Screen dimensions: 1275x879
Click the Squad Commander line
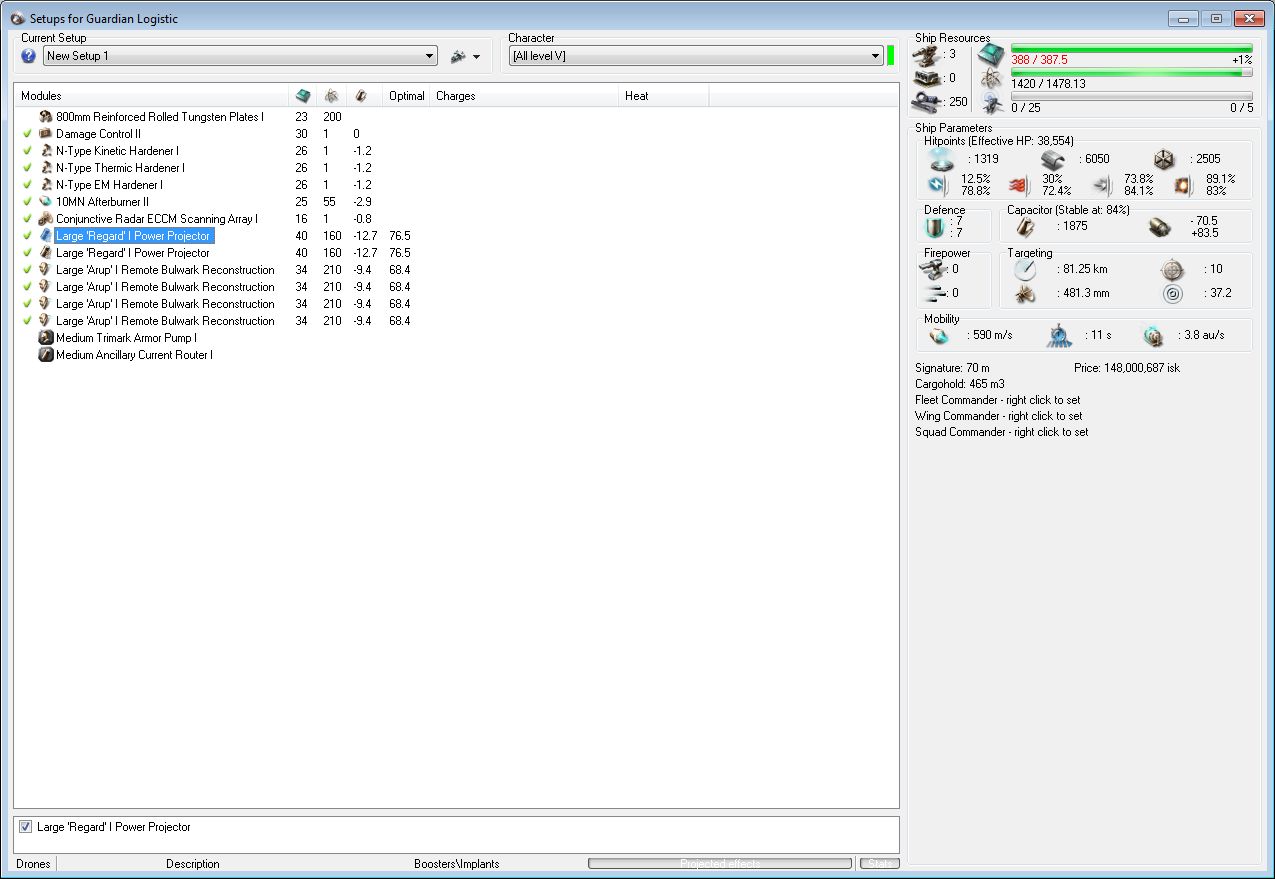pos(1002,432)
